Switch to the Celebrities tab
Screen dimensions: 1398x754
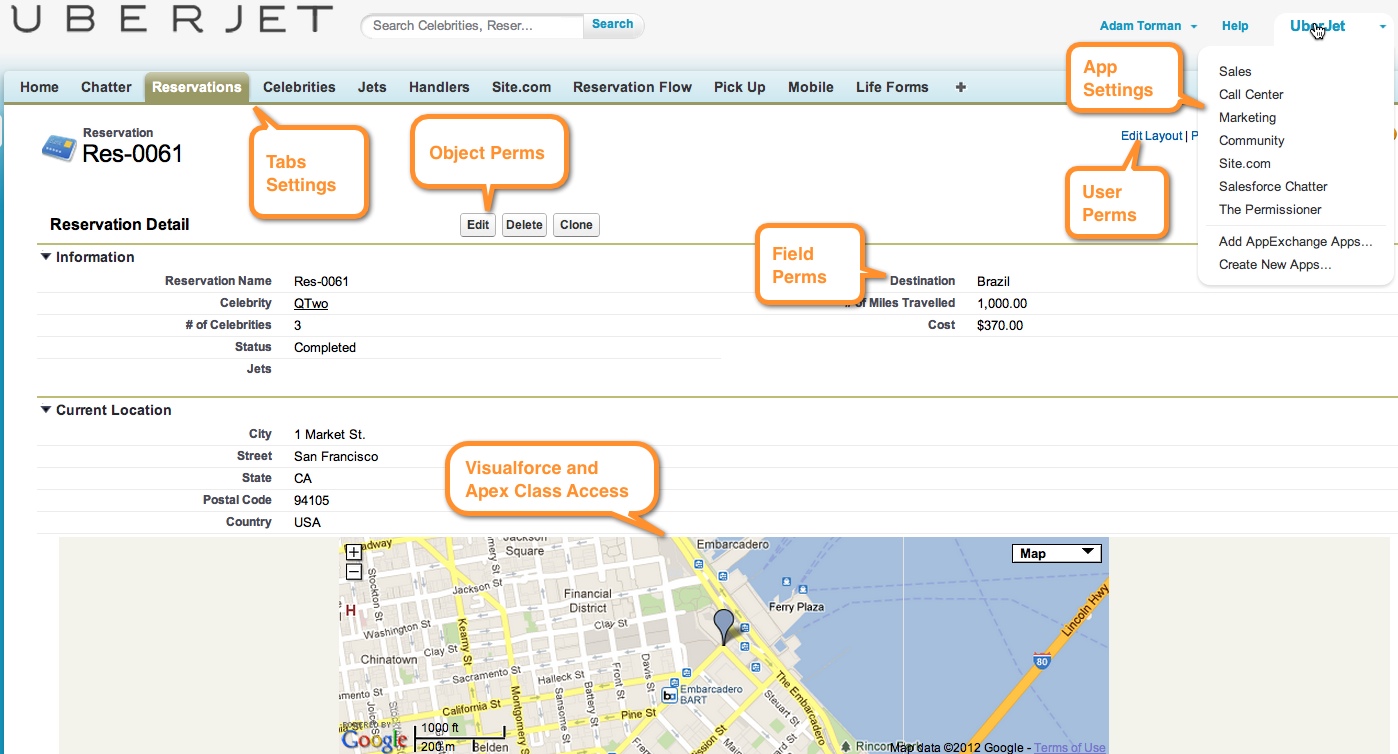pyautogui.click(x=299, y=87)
